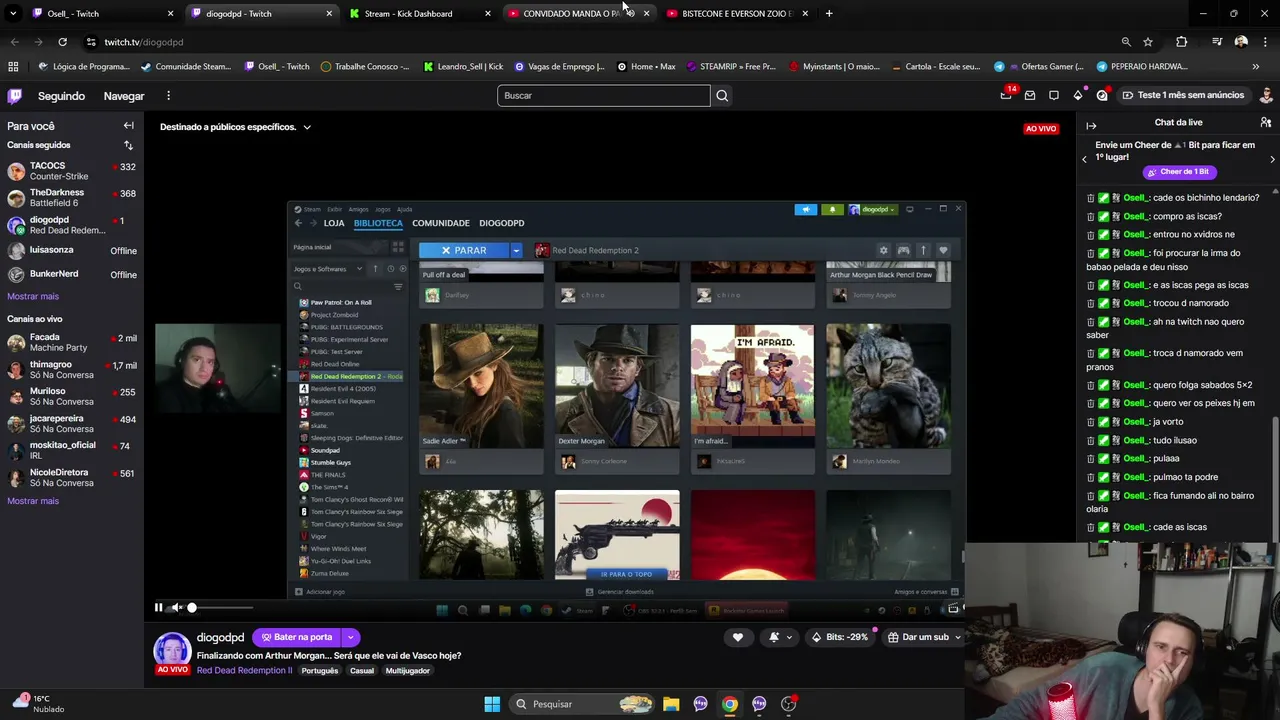This screenshot has width=1280, height=720.
Task: Show next cheer leaderboard item
Action: tap(1272, 159)
